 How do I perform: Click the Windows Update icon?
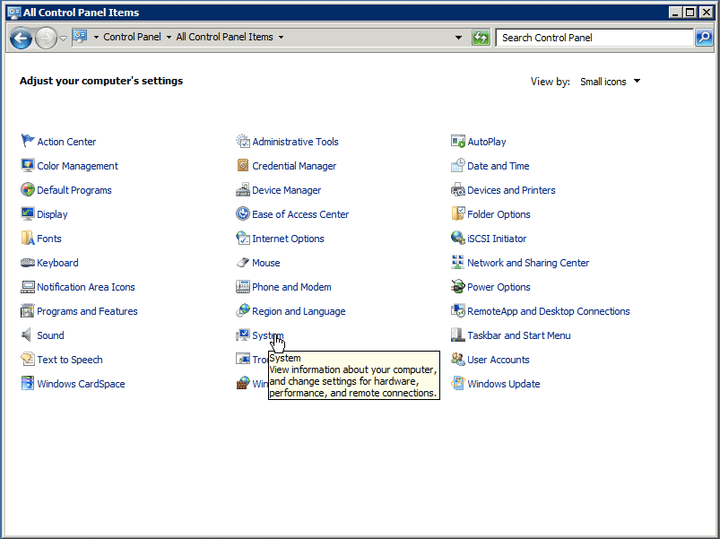click(458, 384)
